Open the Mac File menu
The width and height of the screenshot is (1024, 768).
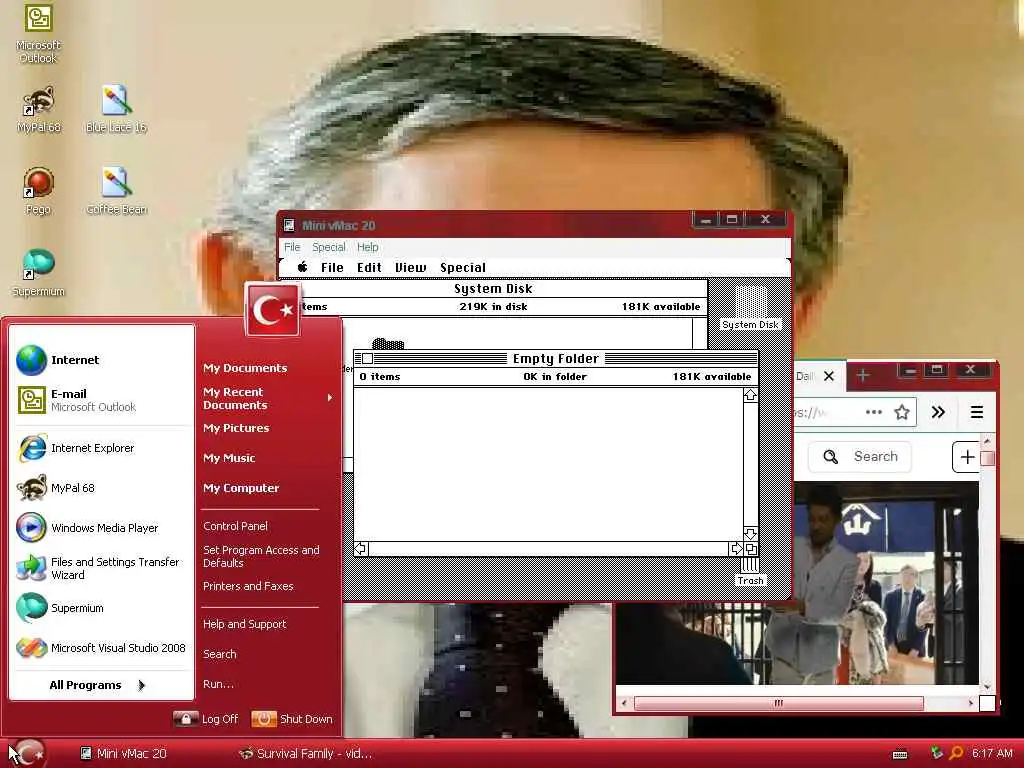pyautogui.click(x=332, y=267)
